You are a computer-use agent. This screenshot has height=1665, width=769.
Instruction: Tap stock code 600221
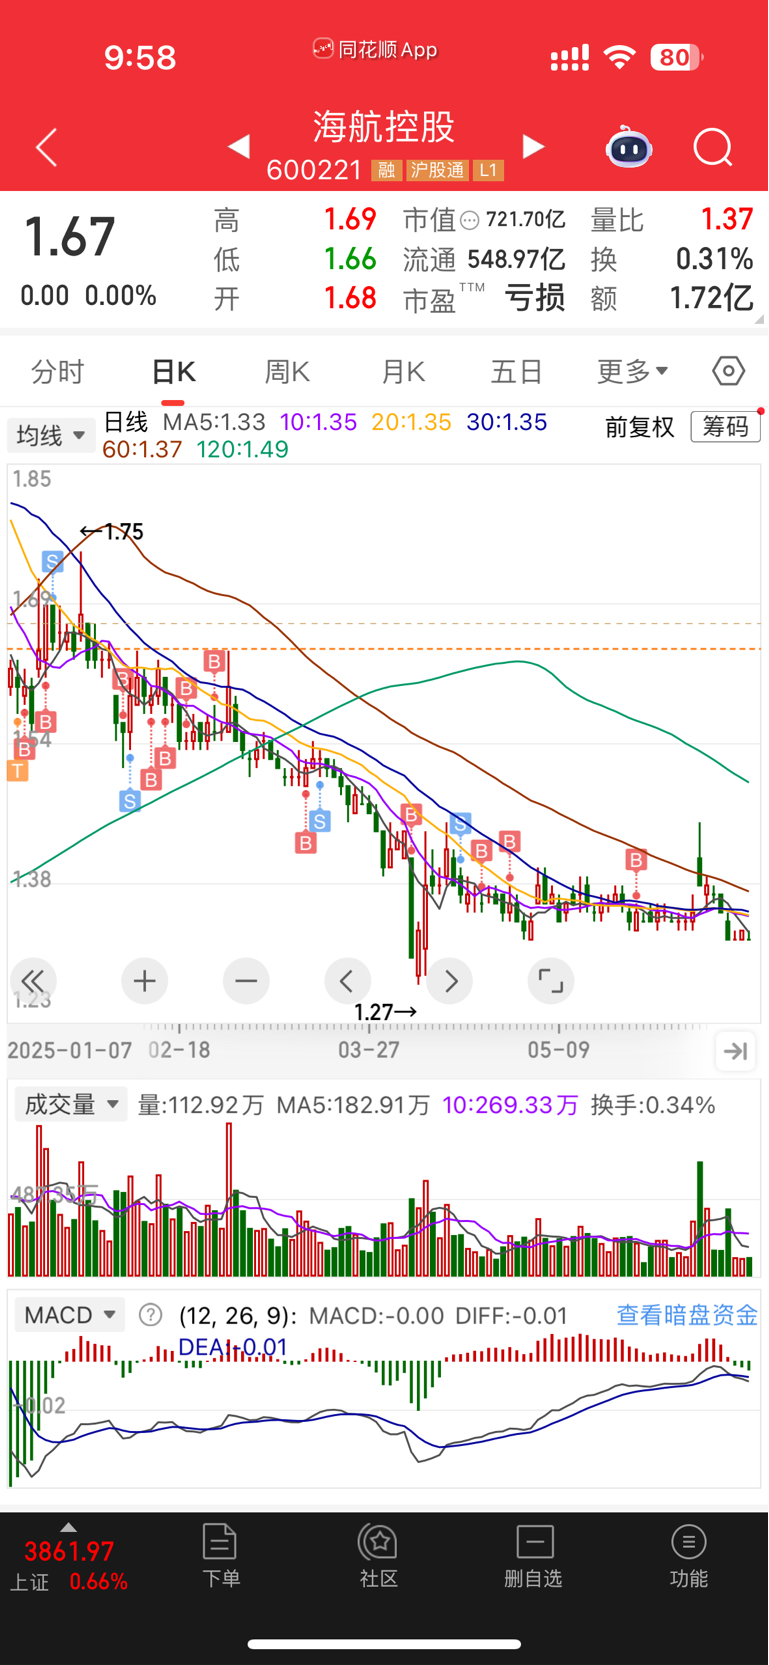coord(314,170)
